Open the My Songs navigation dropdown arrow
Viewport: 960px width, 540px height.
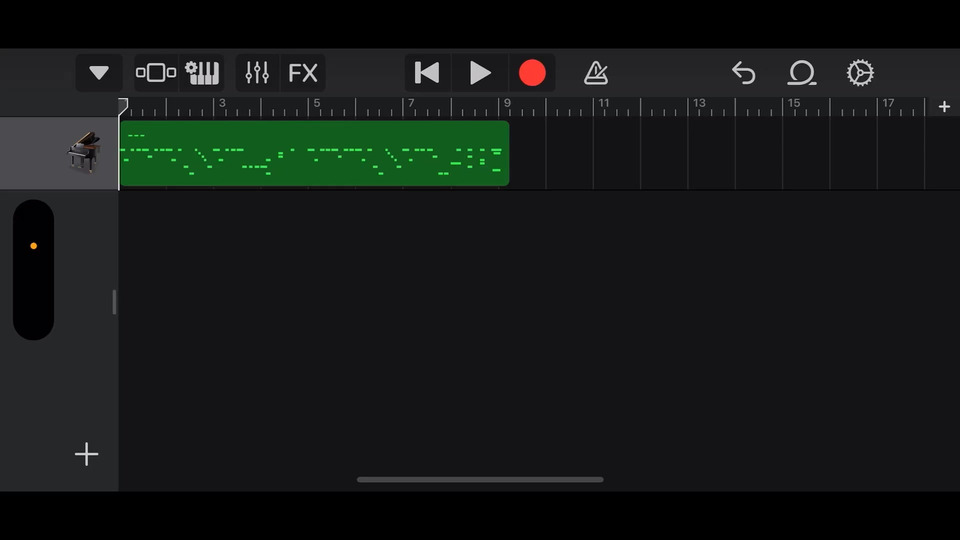tap(99, 73)
